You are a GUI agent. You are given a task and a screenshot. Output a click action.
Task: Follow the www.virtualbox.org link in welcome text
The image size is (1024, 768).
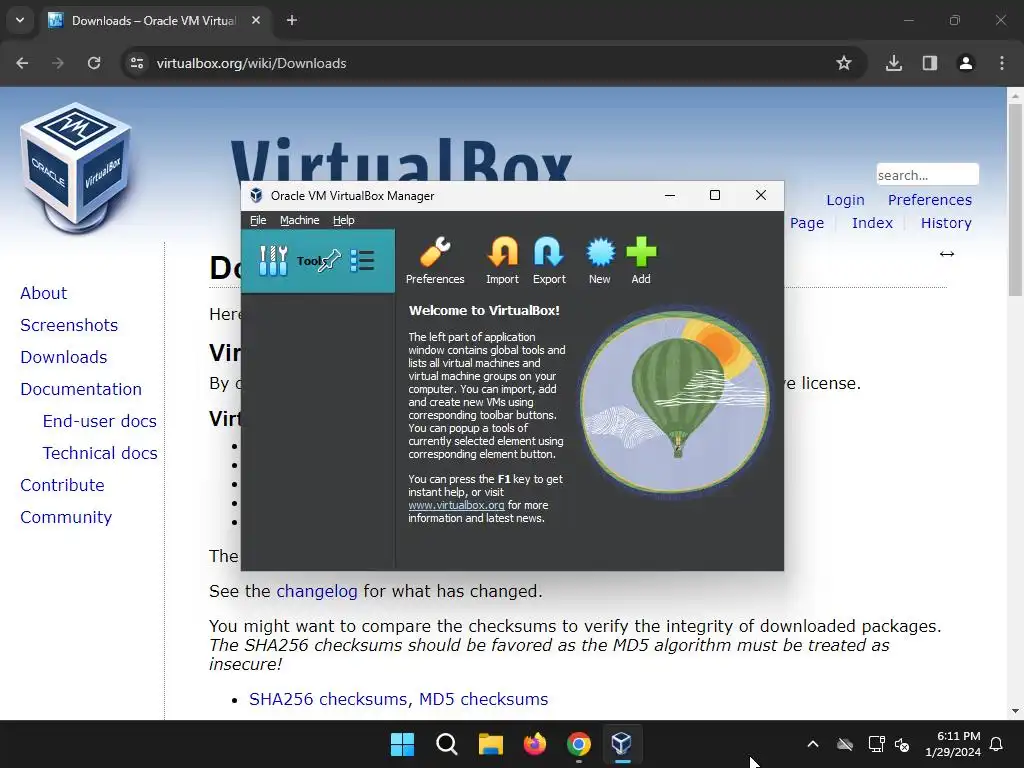[x=456, y=505]
